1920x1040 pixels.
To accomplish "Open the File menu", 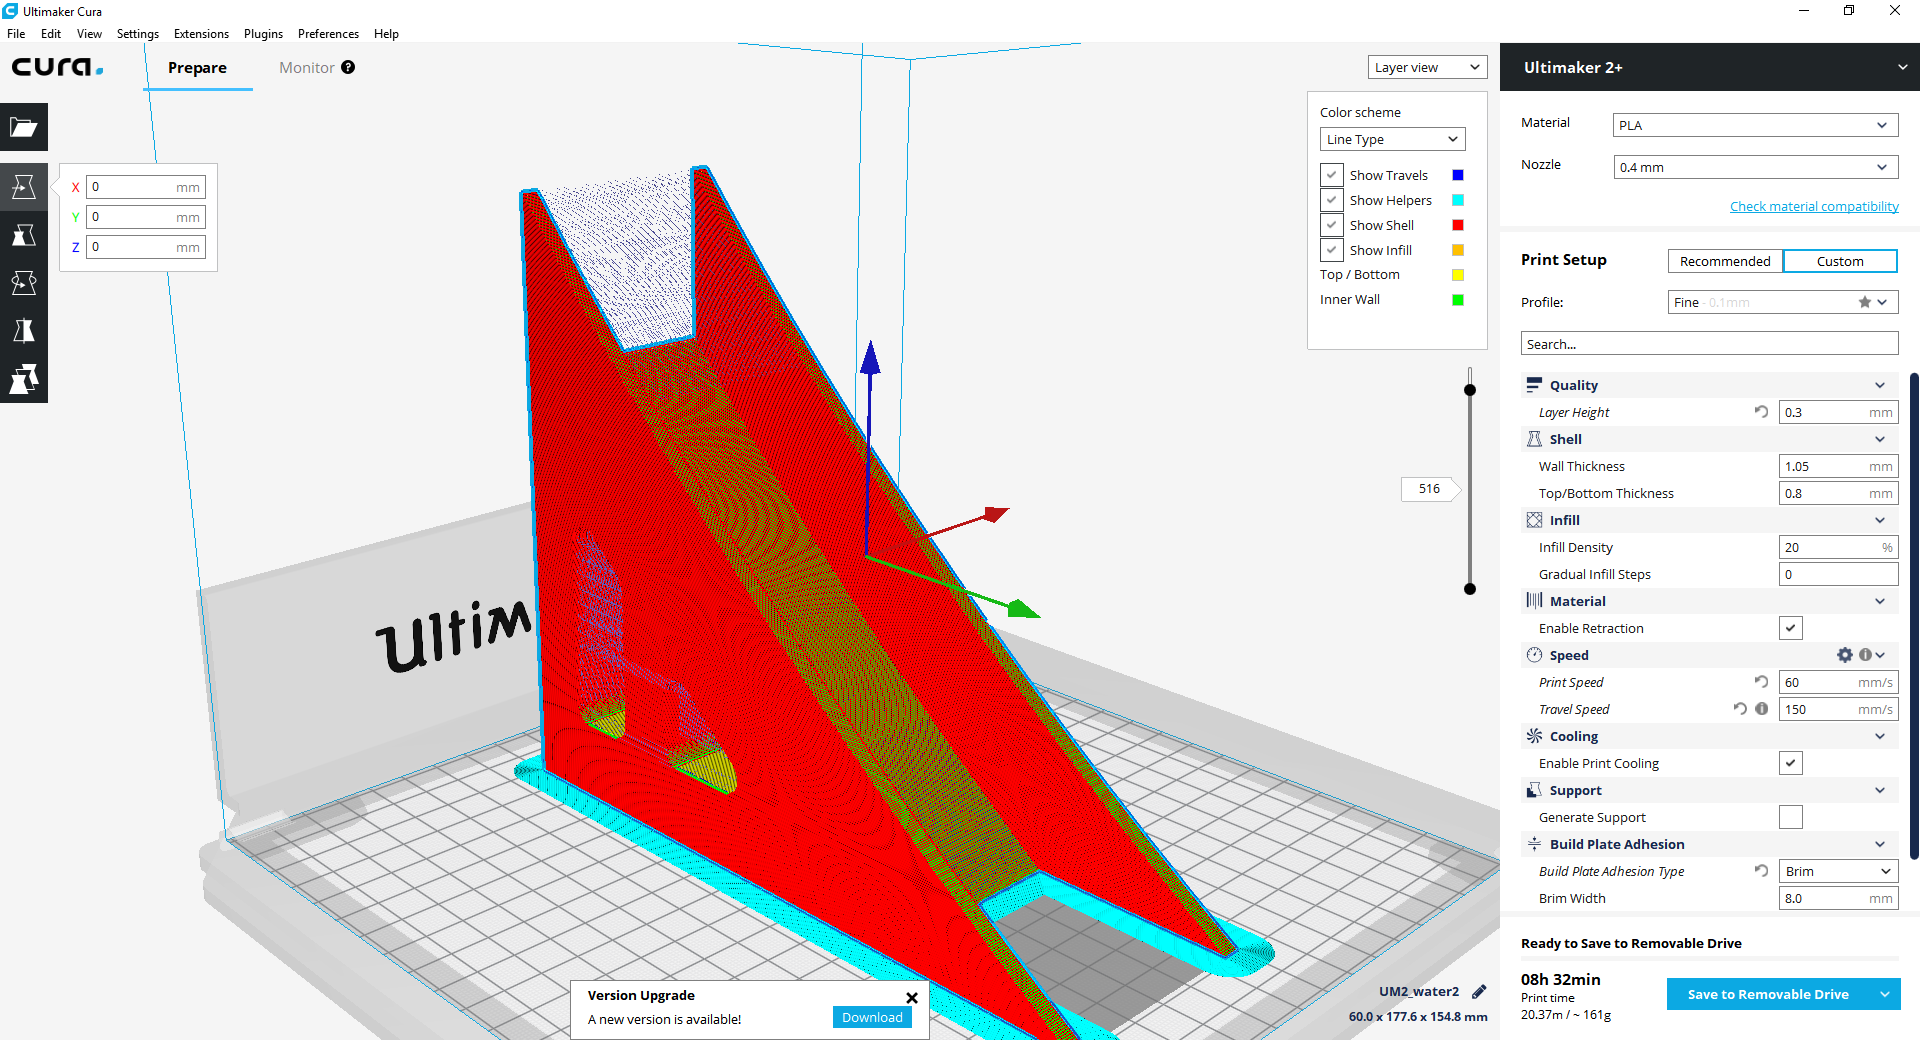I will 16,33.
